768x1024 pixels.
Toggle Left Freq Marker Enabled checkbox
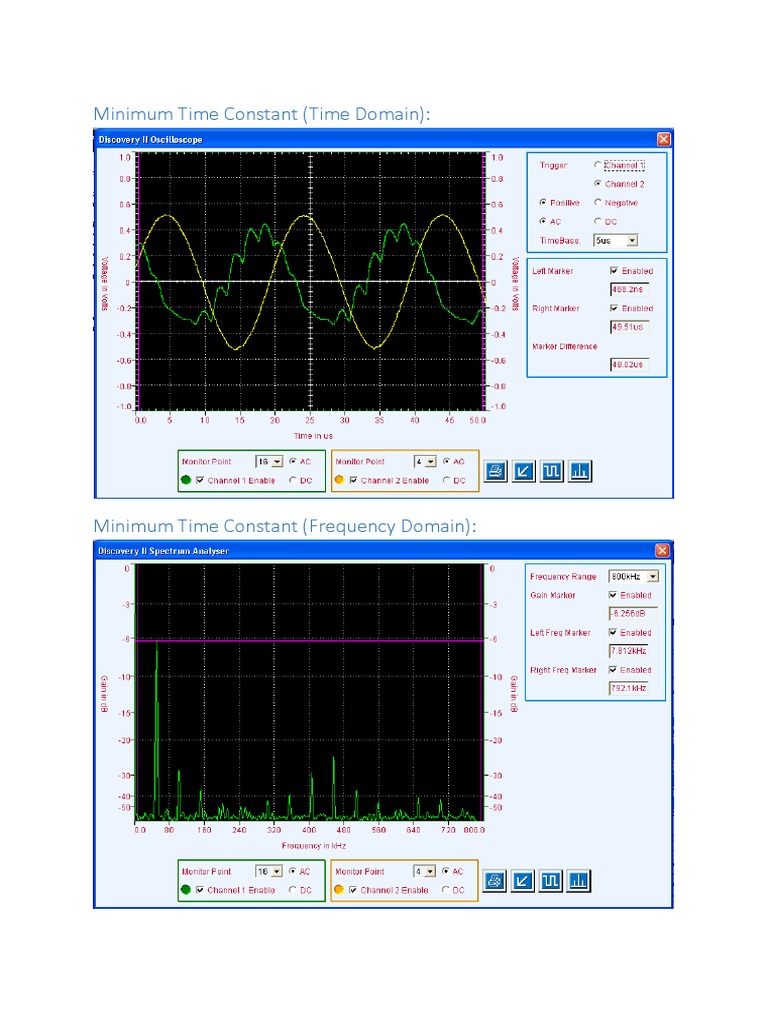(x=613, y=632)
